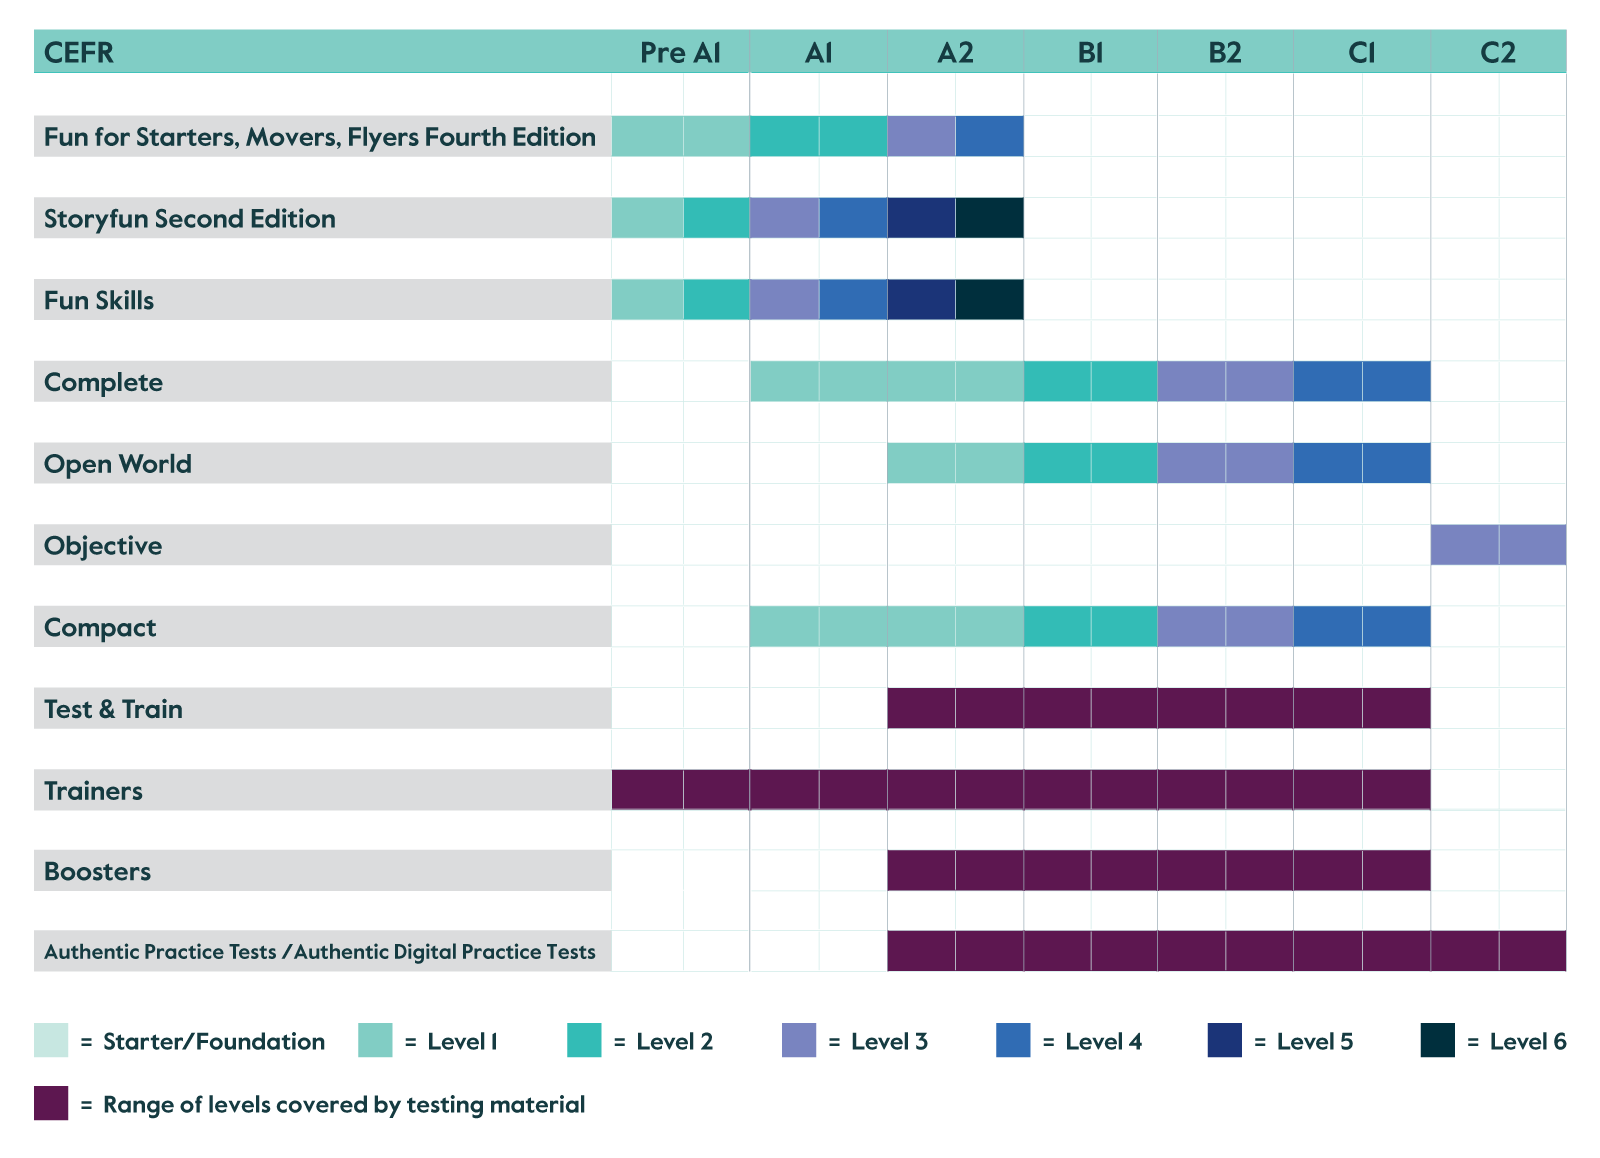Select the Level 2 legend swatch
This screenshot has height=1158, width=1600.
click(584, 1040)
